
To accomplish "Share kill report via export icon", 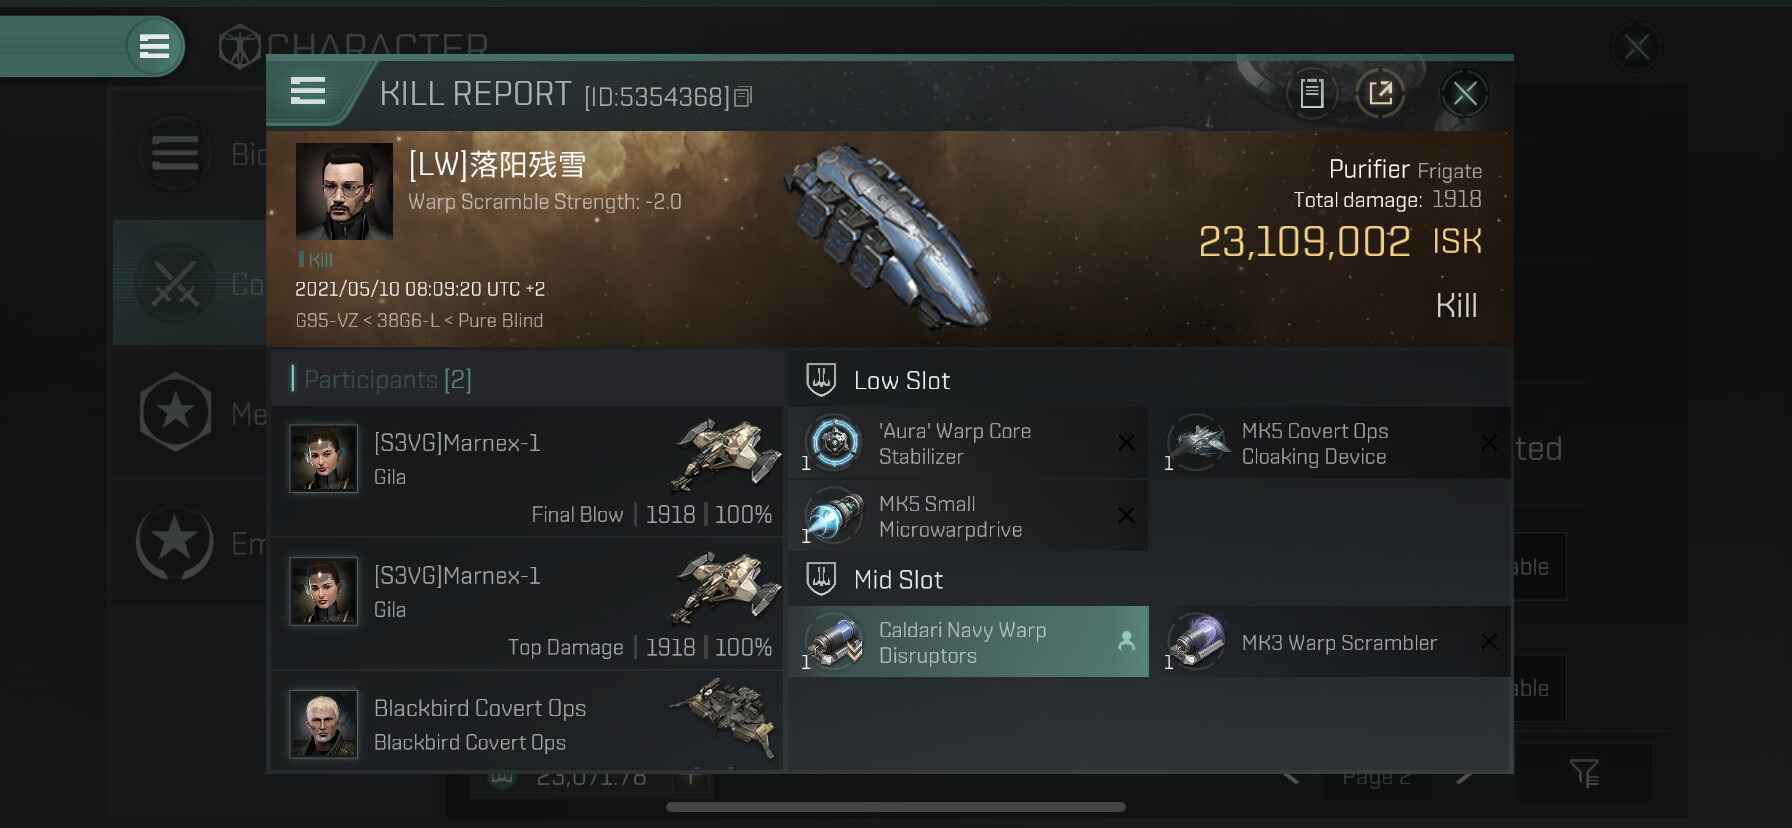I will point(1380,94).
